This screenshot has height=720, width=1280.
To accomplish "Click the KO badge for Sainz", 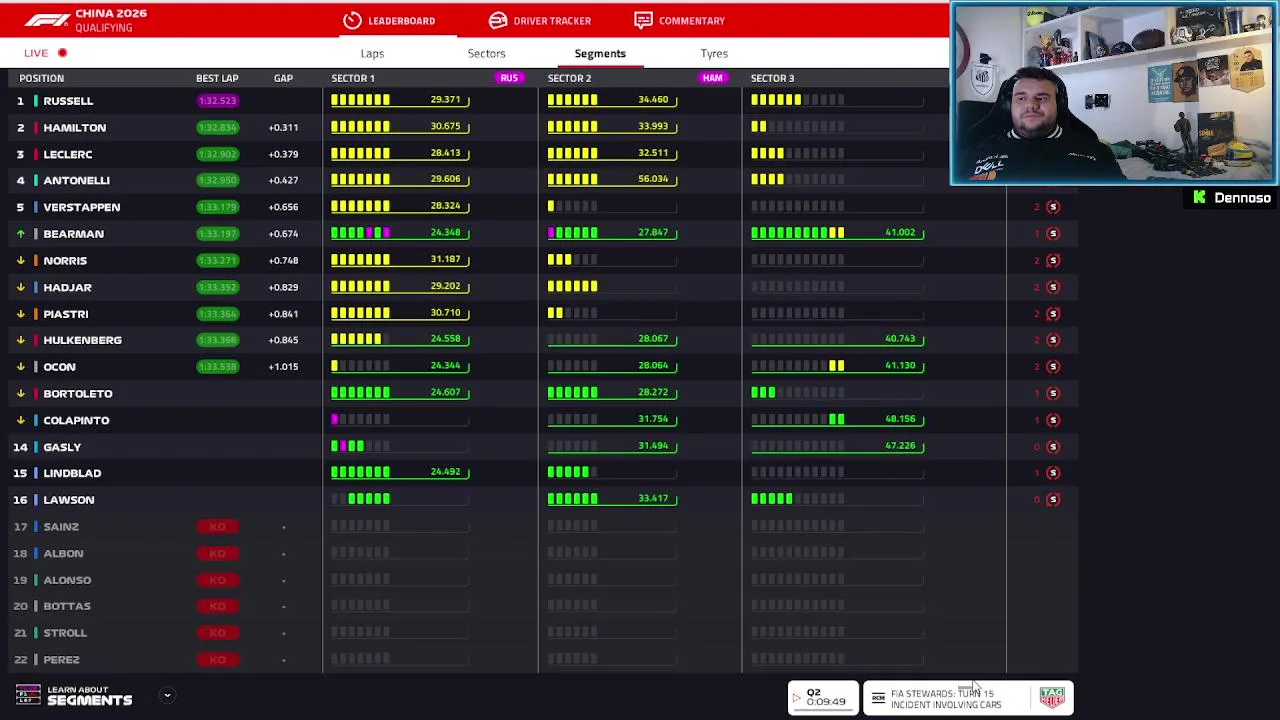I will point(217,527).
